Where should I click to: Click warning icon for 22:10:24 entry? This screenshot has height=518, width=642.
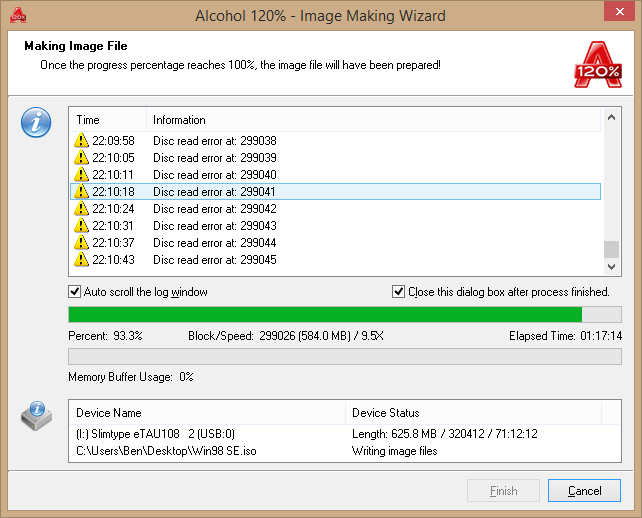pyautogui.click(x=81, y=208)
